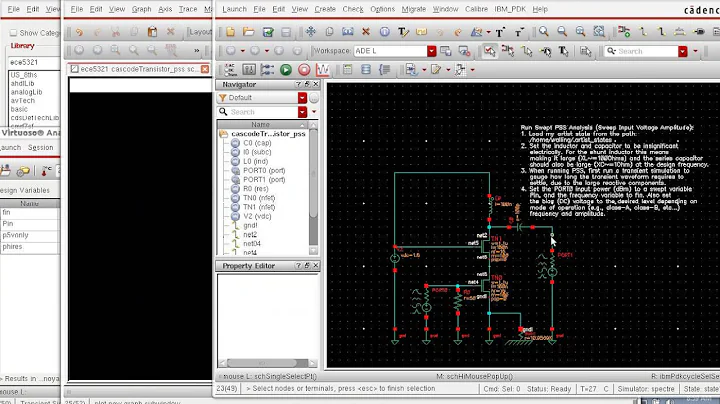The height and width of the screenshot is (404, 720).
Task: Click the Paste clipboard icon in waveform window
Action: (x=152, y=32)
